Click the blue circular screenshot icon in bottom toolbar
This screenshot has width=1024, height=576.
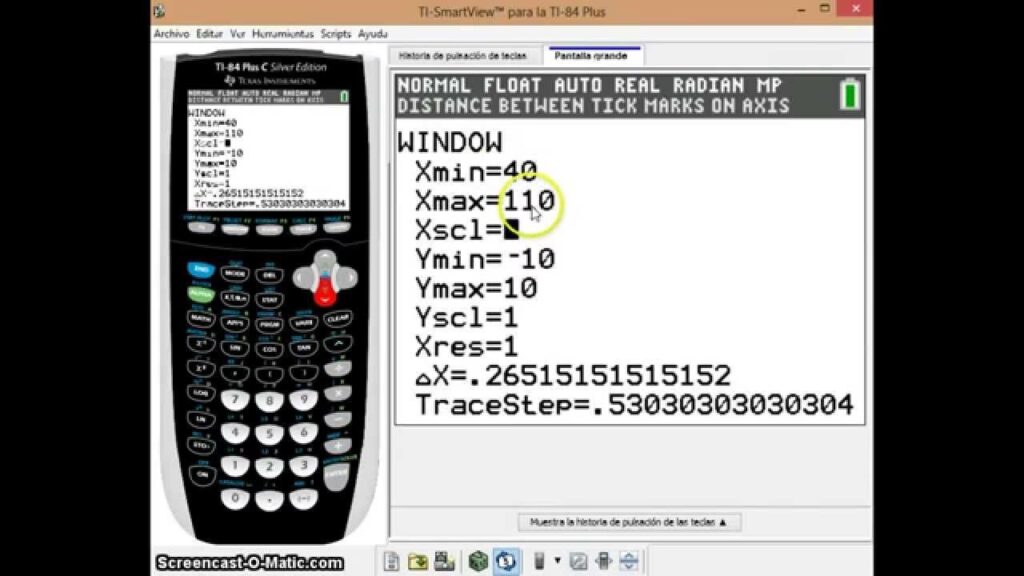click(x=506, y=561)
